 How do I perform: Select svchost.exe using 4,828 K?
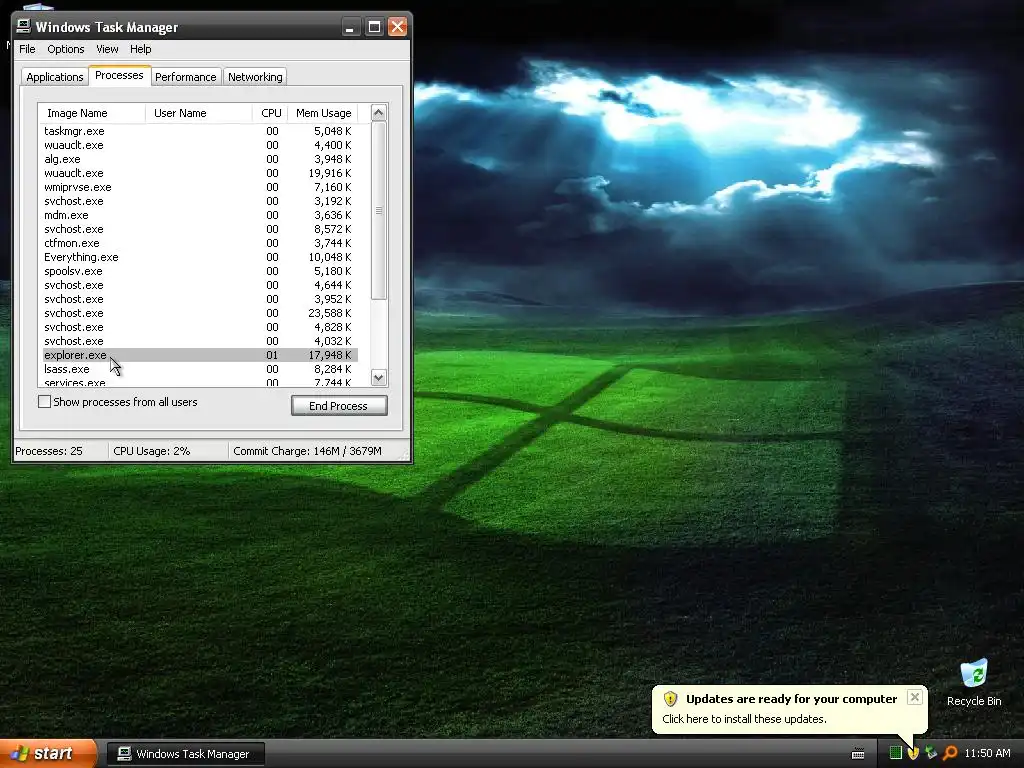click(200, 327)
